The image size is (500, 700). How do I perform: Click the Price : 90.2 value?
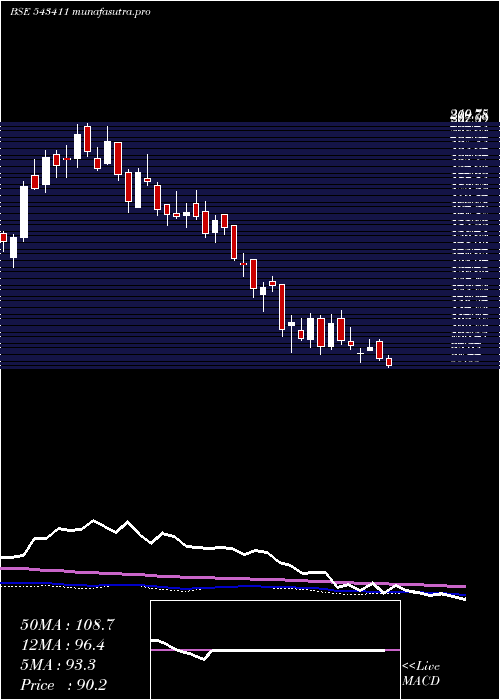(x=64, y=685)
